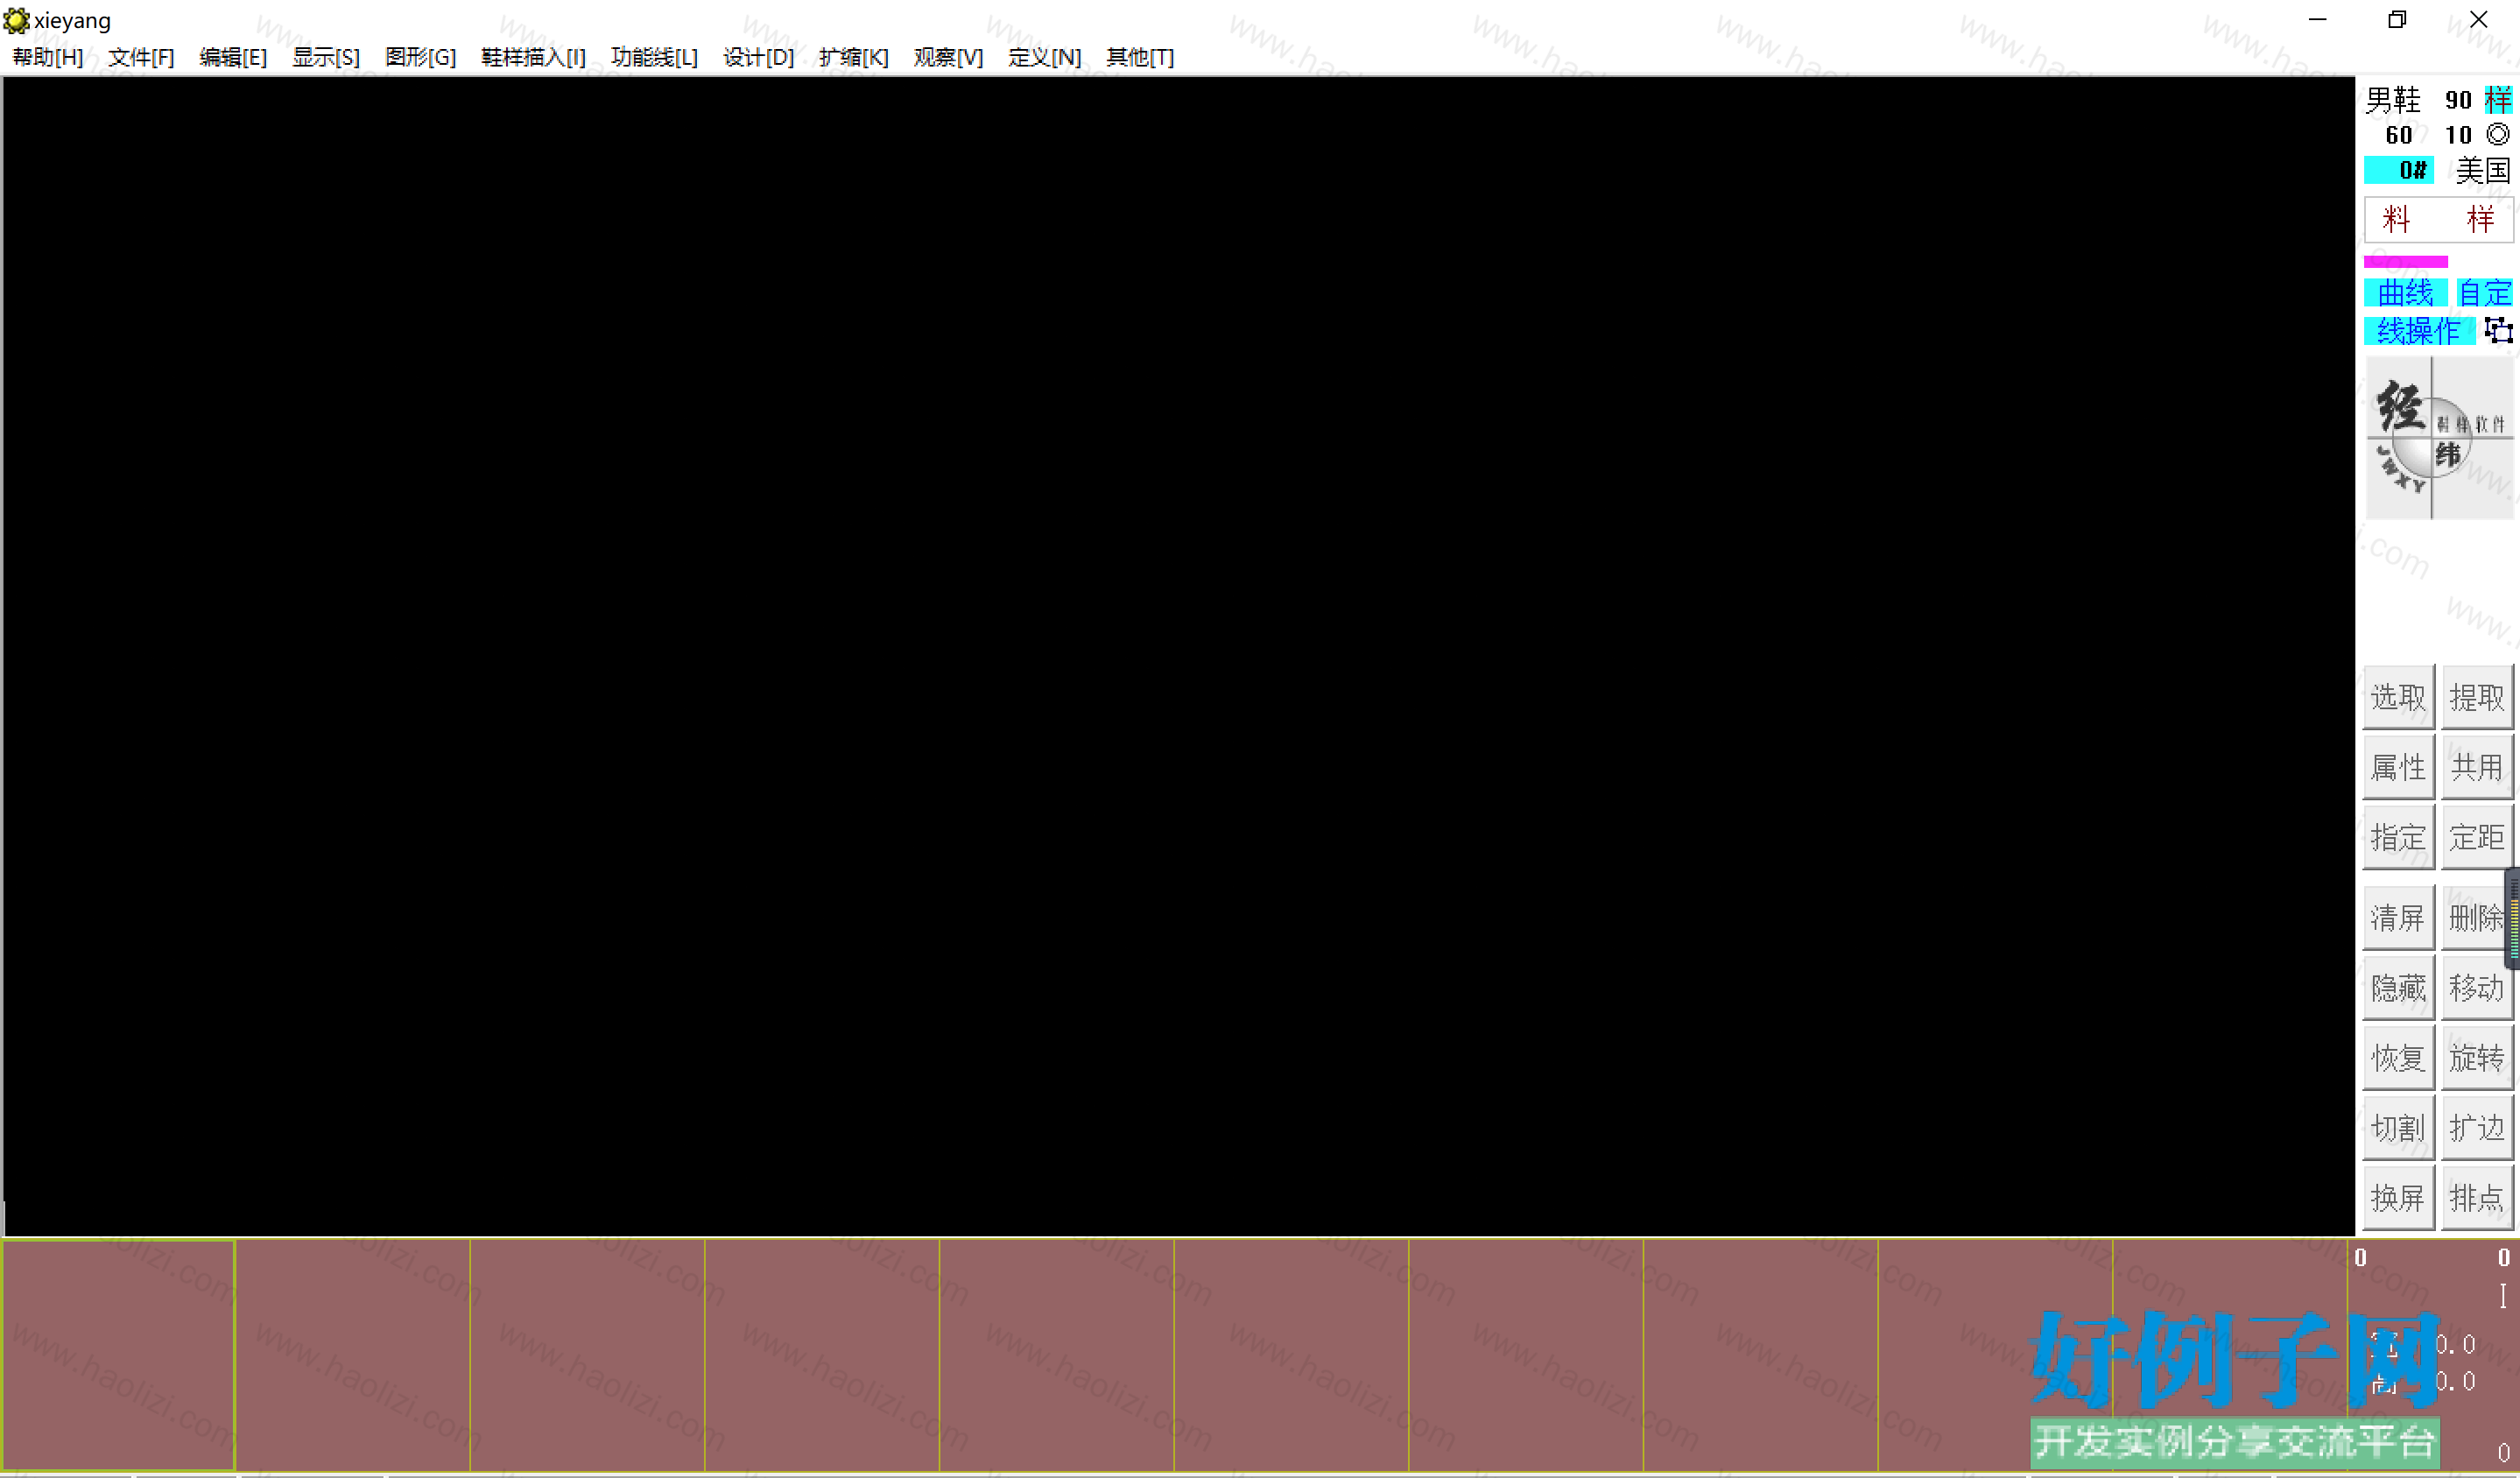Click the value 10 in the side panel
Image resolution: width=2520 pixels, height=1478 pixels.
tap(2458, 135)
